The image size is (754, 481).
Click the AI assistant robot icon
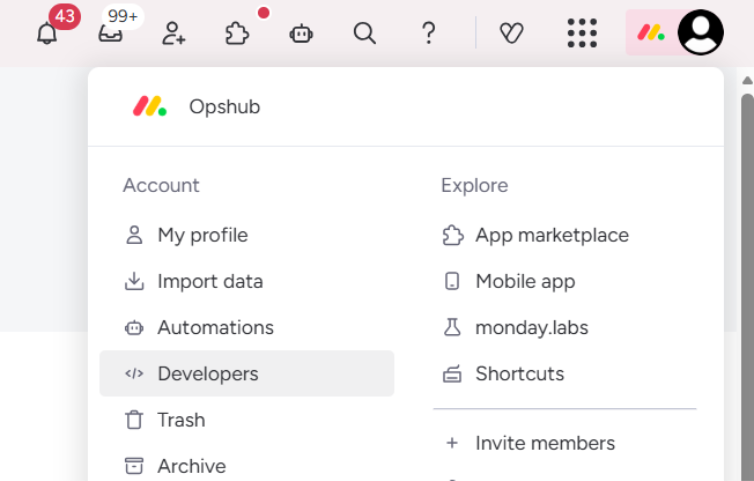(301, 34)
